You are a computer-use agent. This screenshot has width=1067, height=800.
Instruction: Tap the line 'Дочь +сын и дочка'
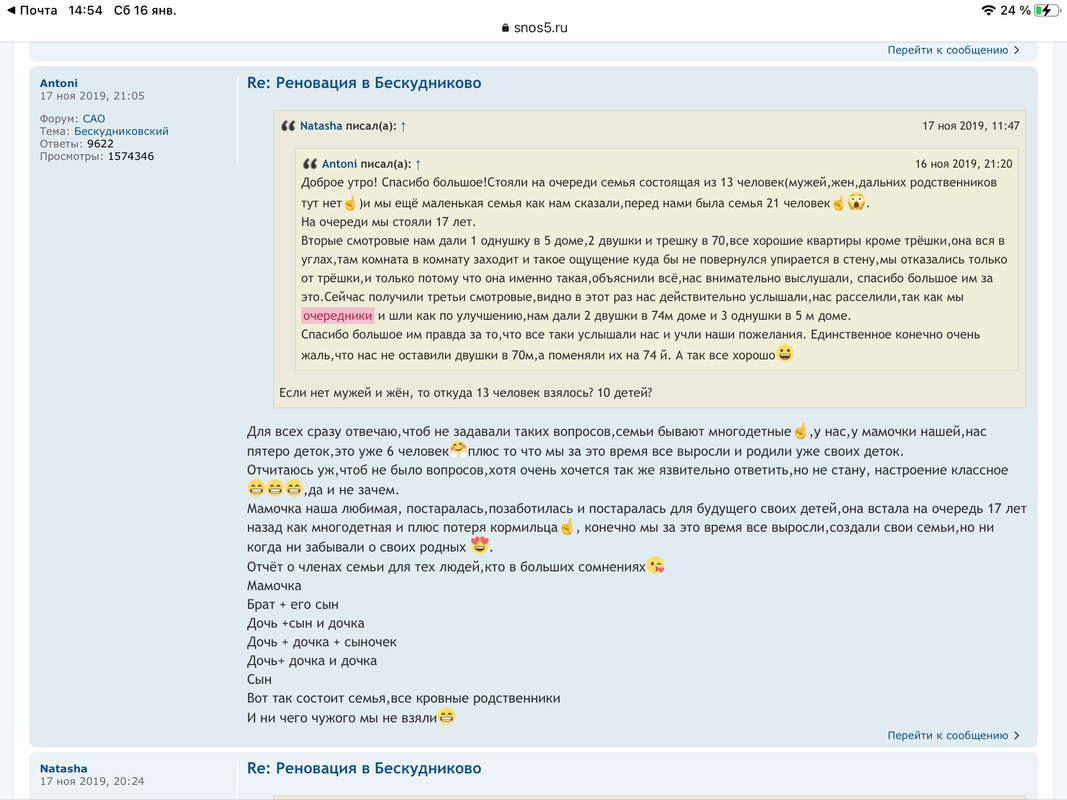click(306, 623)
